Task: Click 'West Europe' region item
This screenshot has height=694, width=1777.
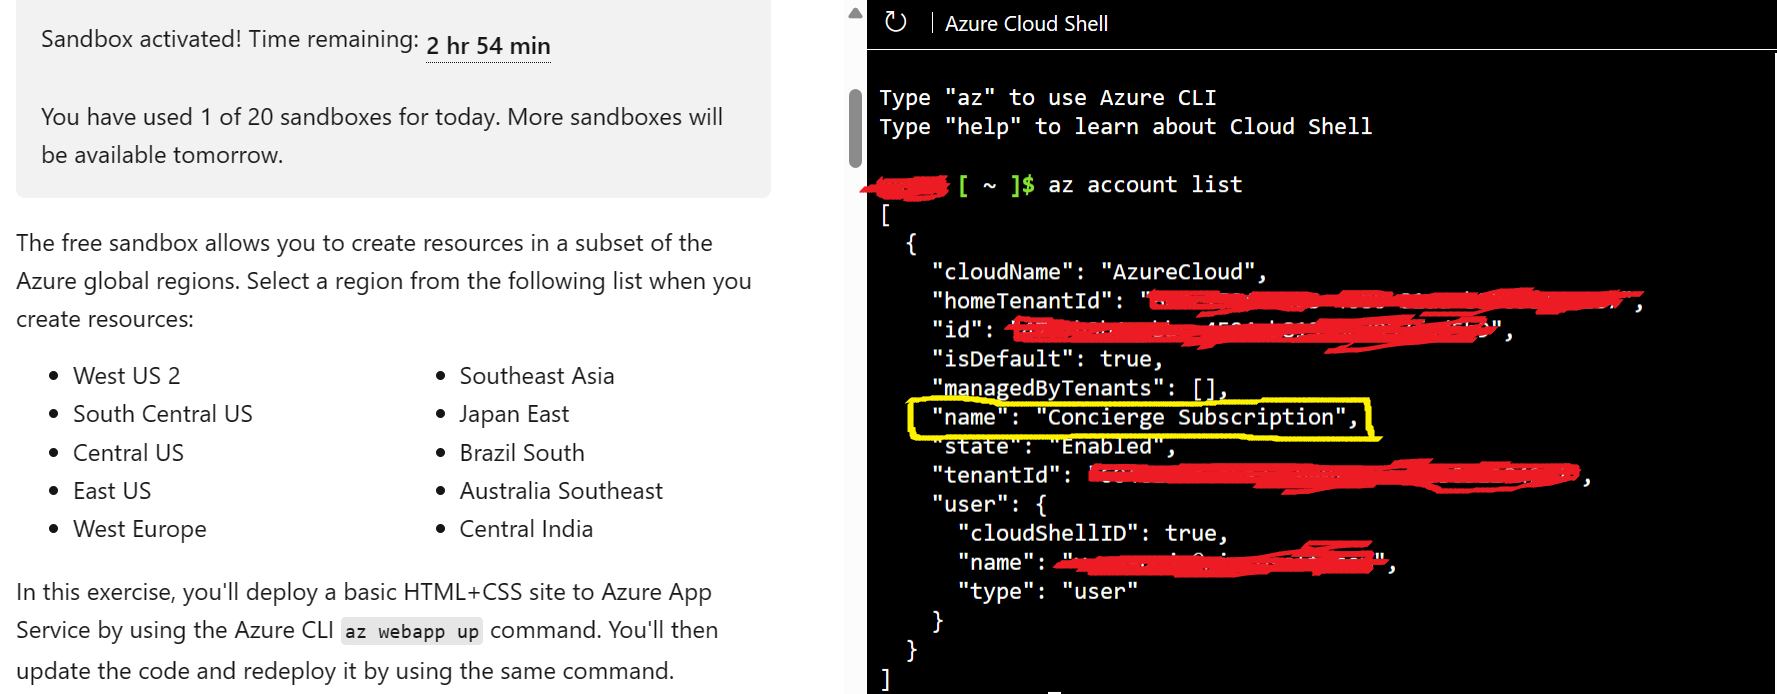Action: click(140, 529)
